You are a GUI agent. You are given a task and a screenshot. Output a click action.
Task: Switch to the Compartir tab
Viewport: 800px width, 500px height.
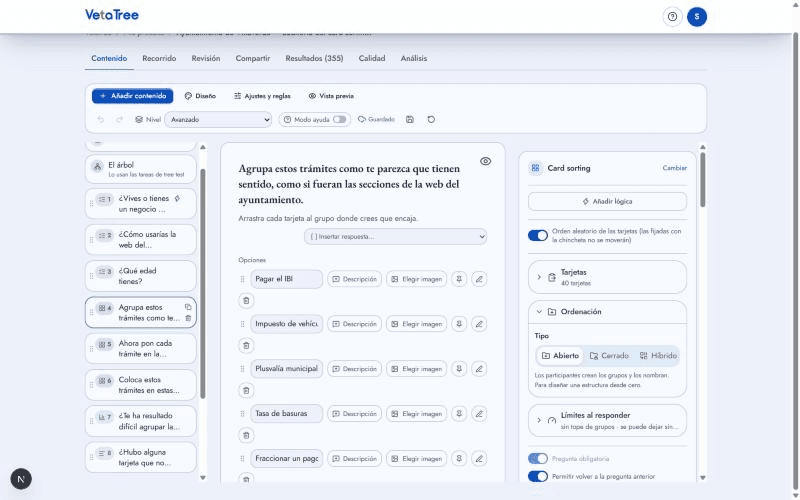pos(253,58)
